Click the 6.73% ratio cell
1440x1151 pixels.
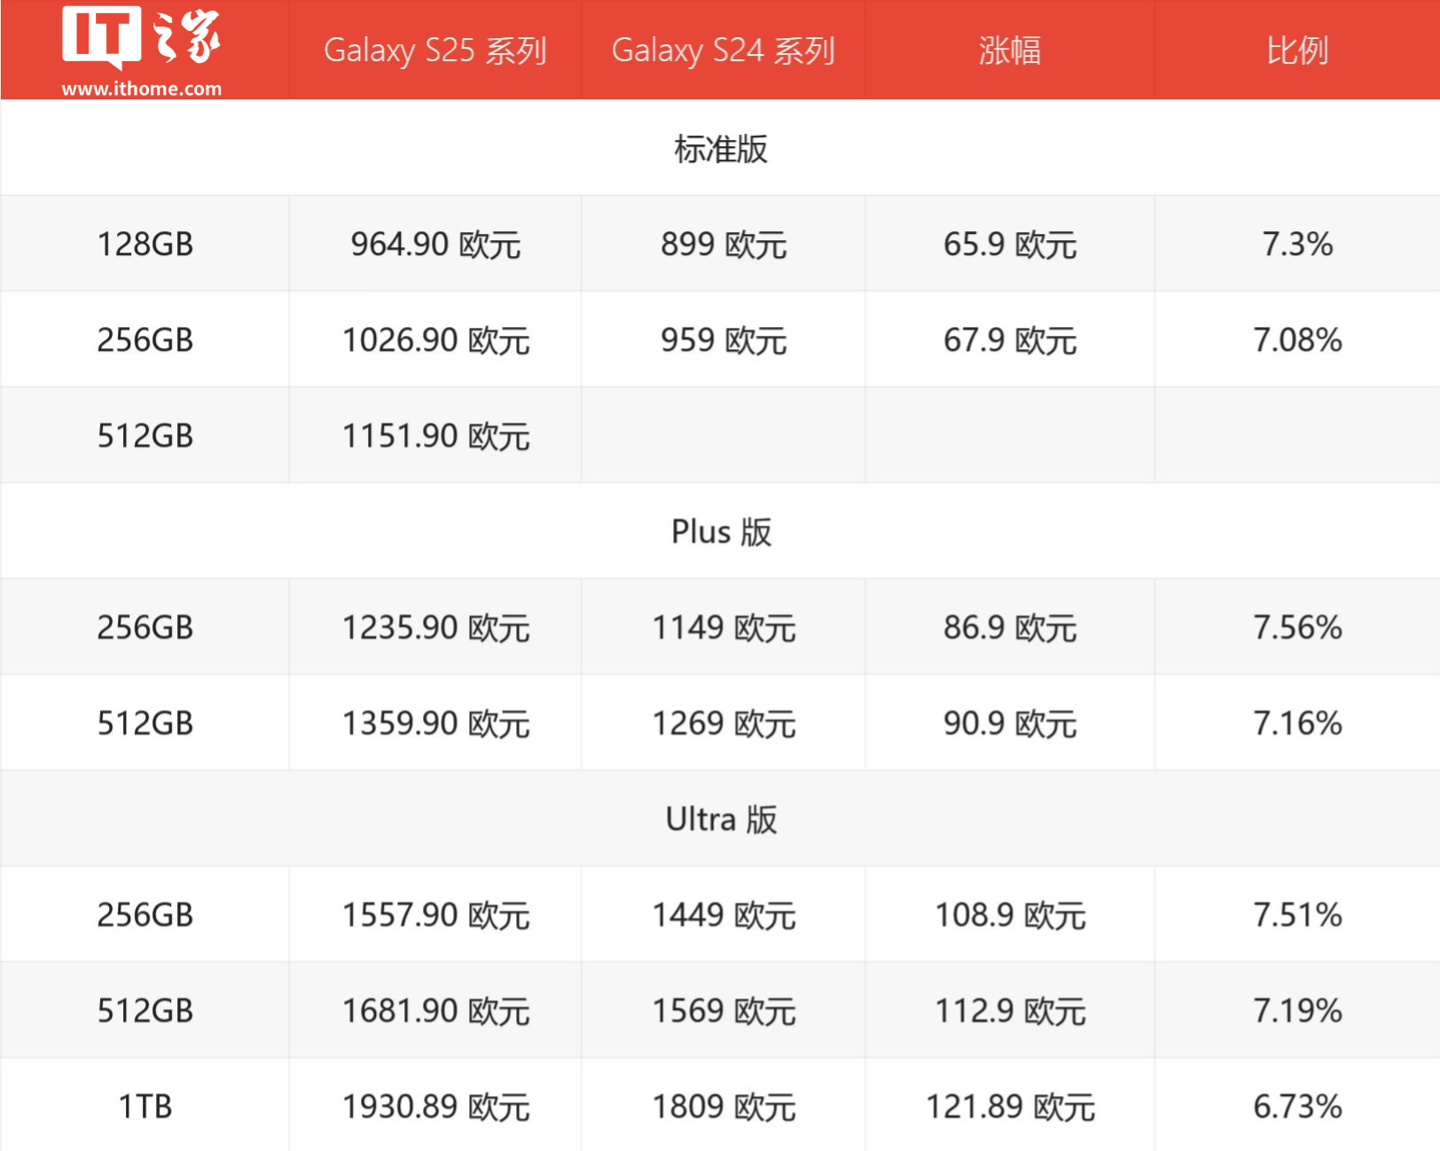pyautogui.click(x=1297, y=1107)
